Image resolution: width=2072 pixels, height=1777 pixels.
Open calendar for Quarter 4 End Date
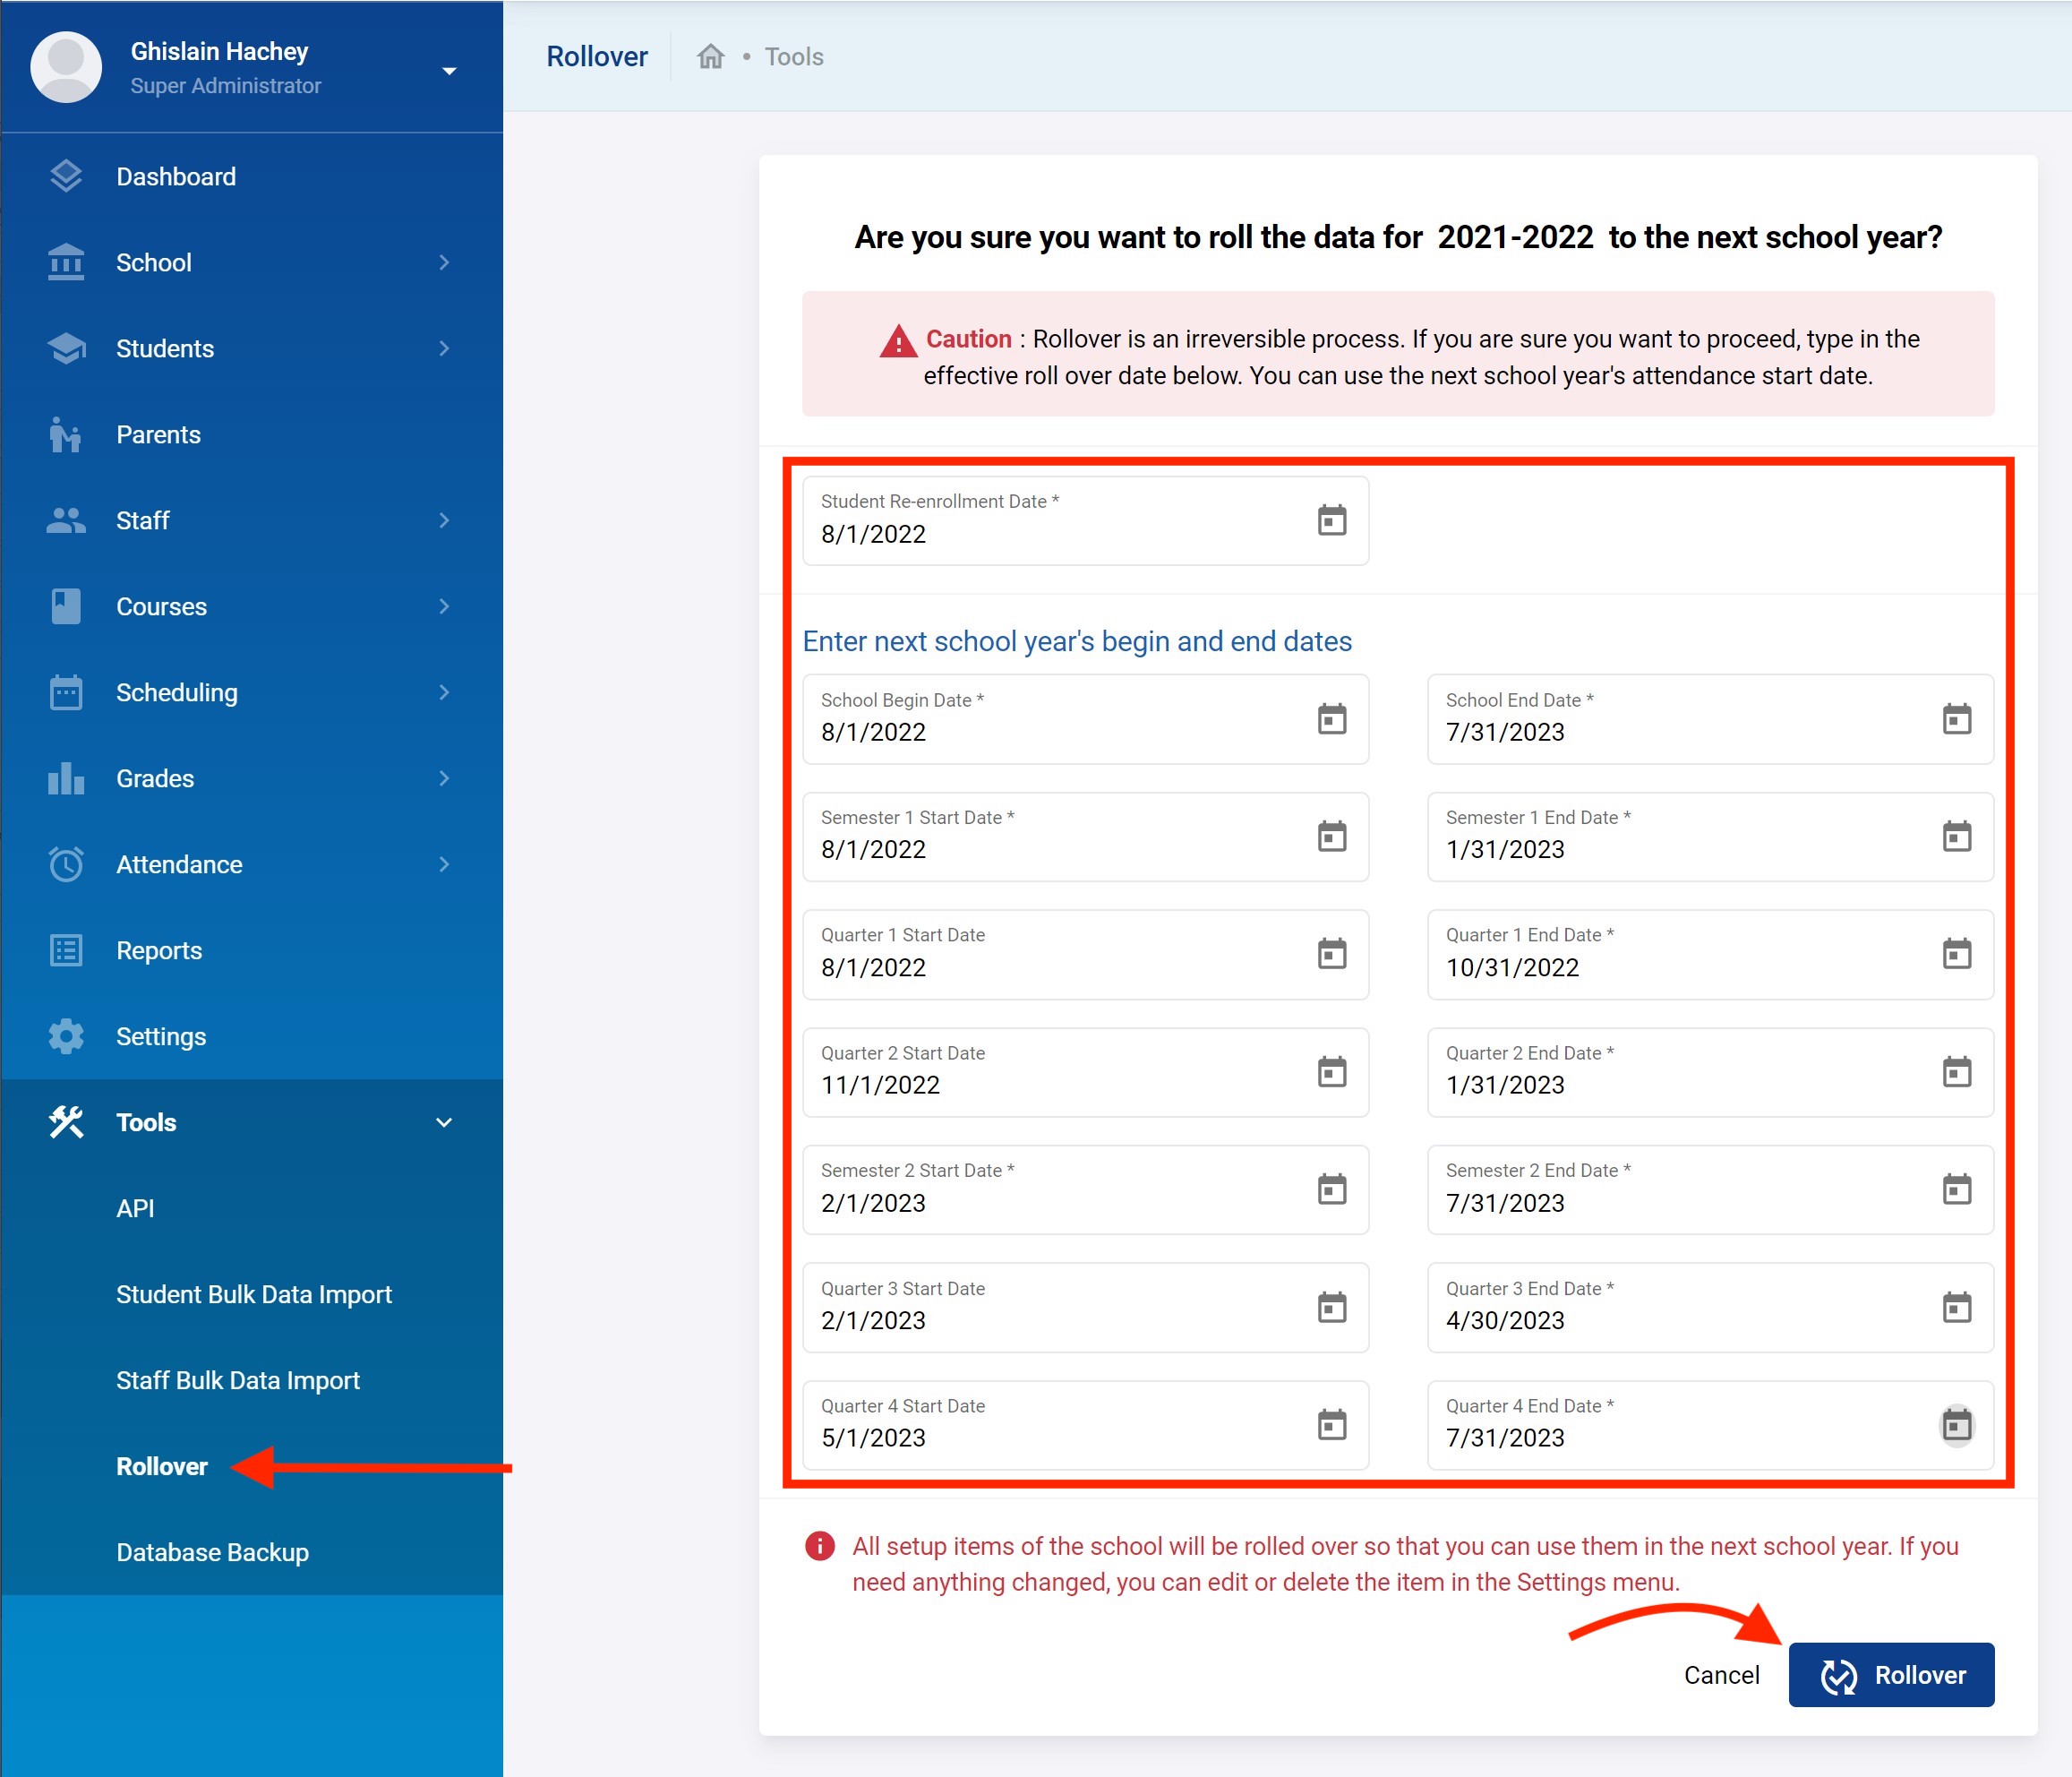1956,1424
